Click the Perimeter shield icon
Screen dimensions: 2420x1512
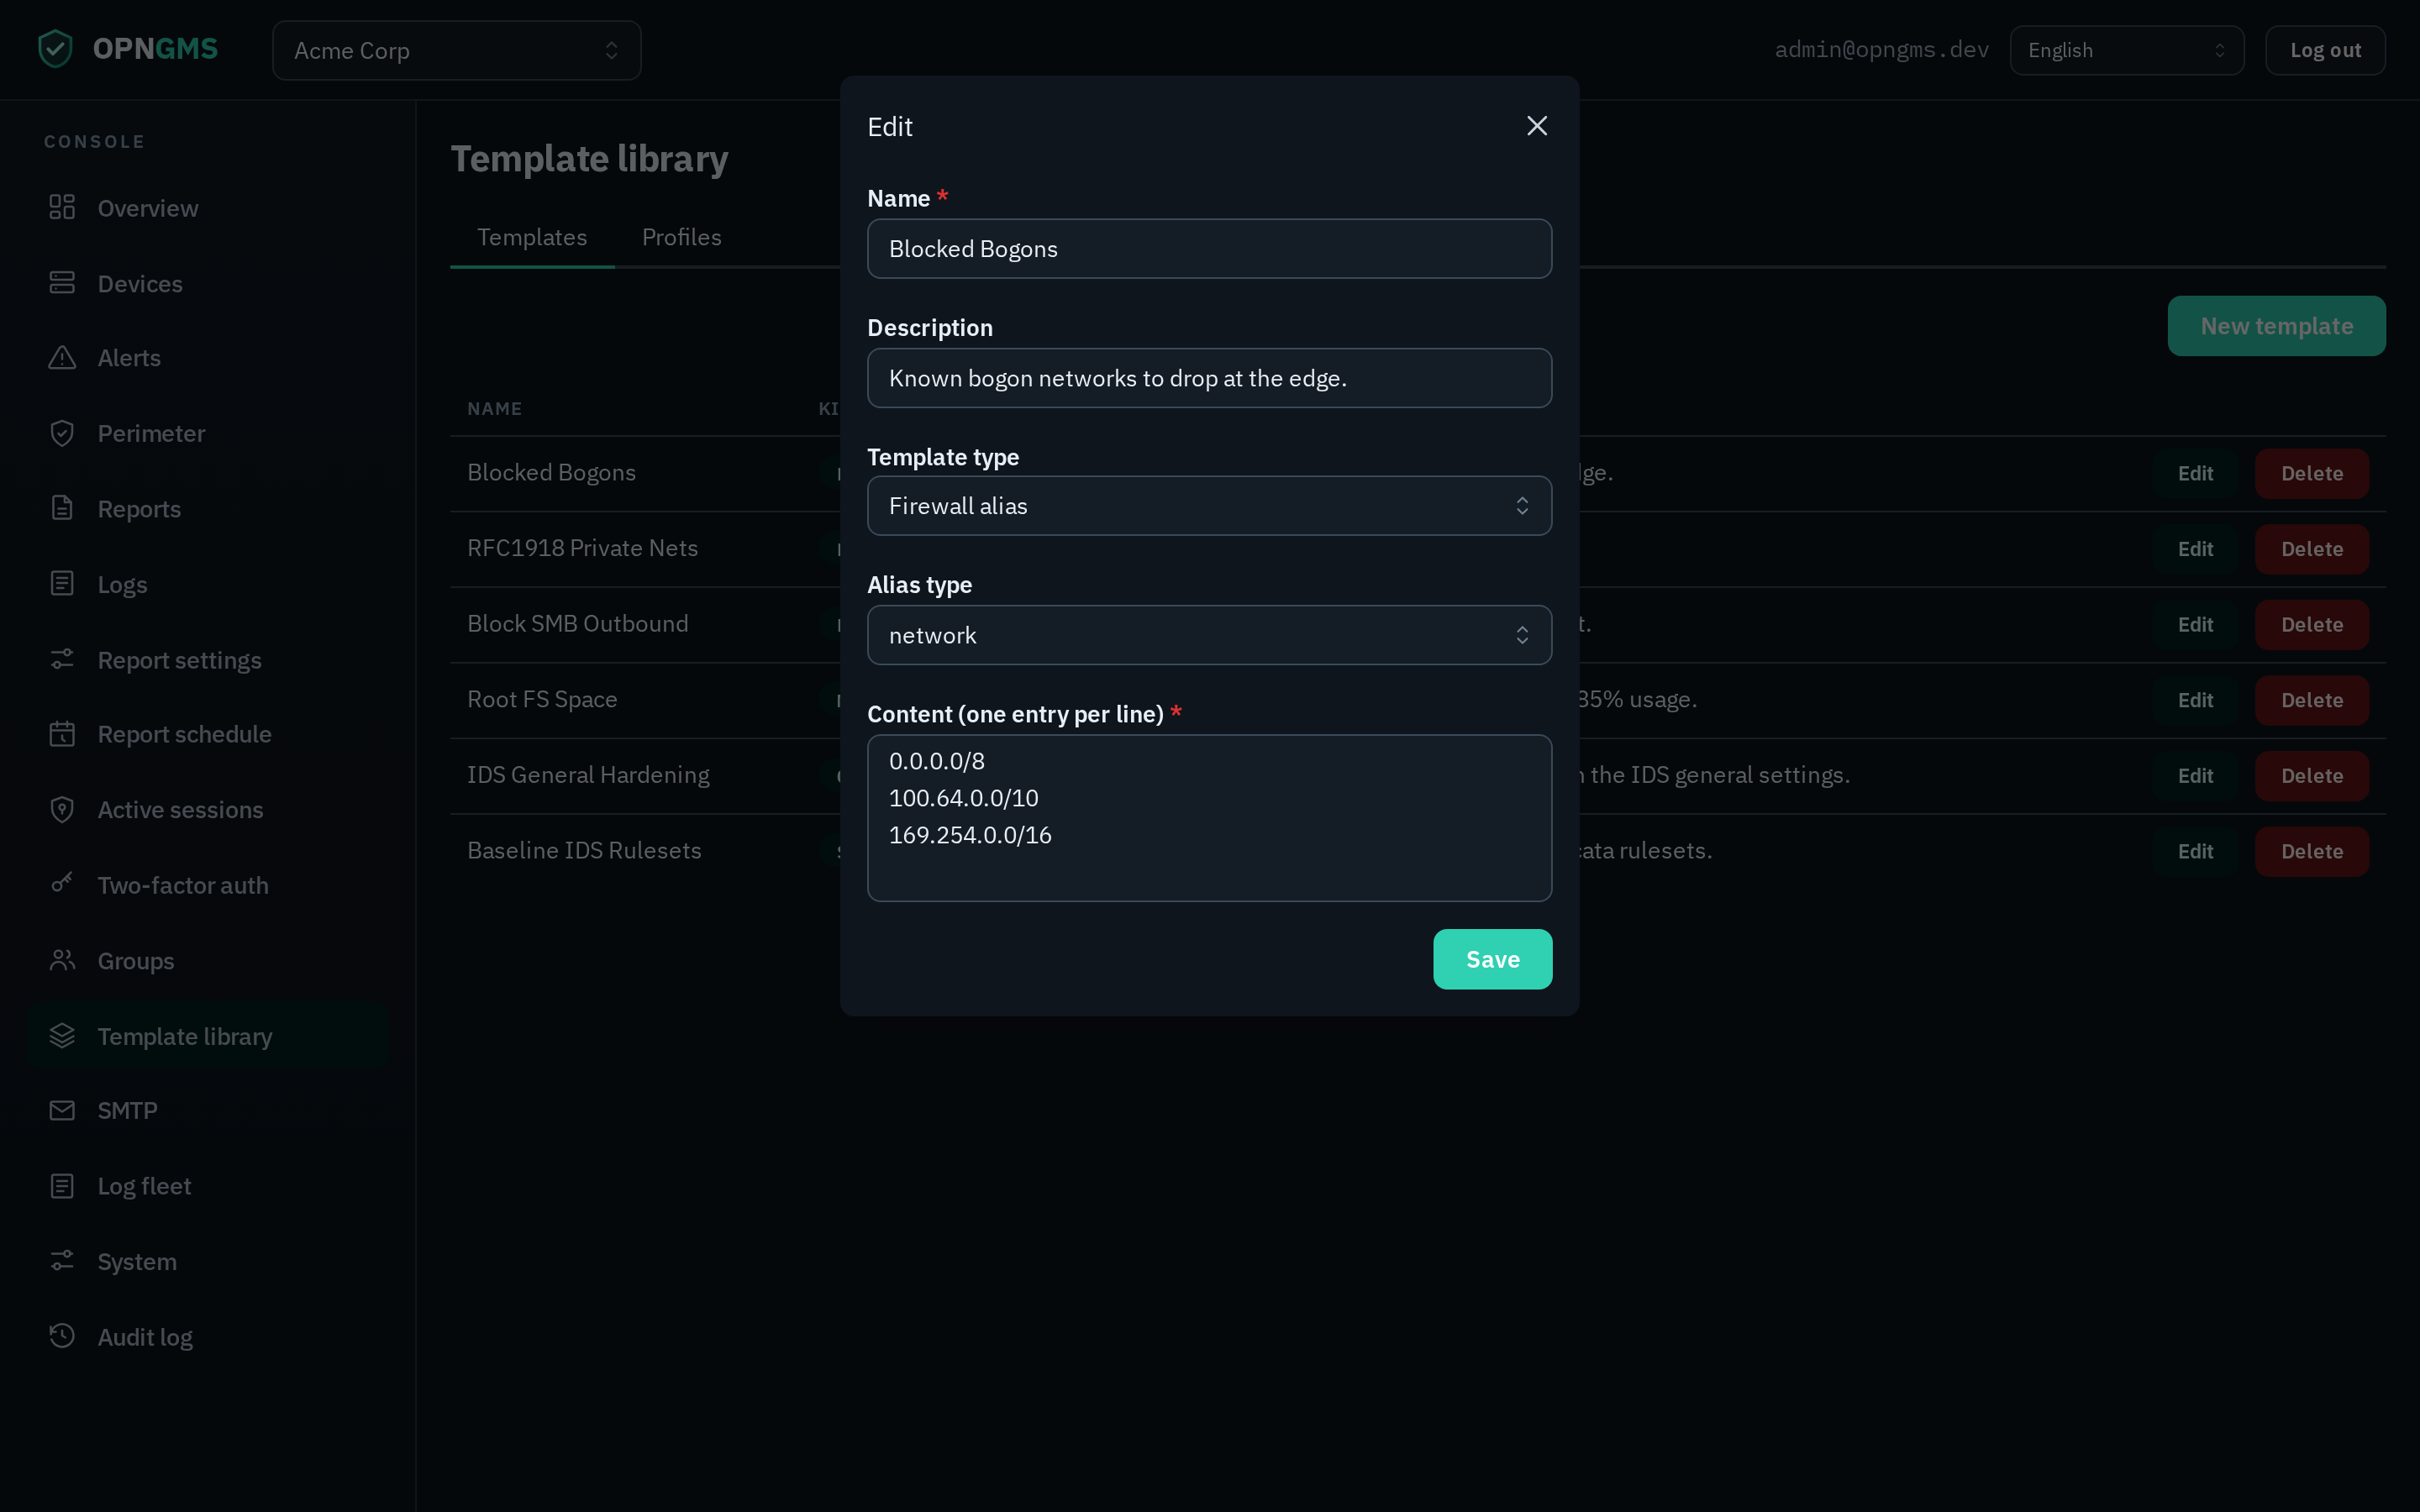point(62,433)
